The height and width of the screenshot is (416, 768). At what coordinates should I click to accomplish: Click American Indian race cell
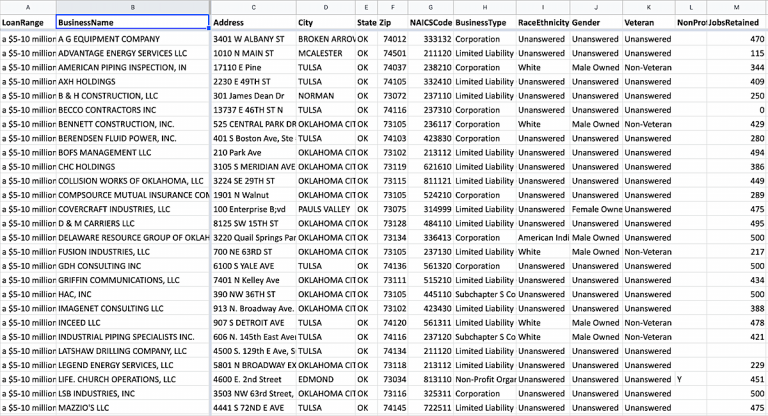tap(543, 238)
